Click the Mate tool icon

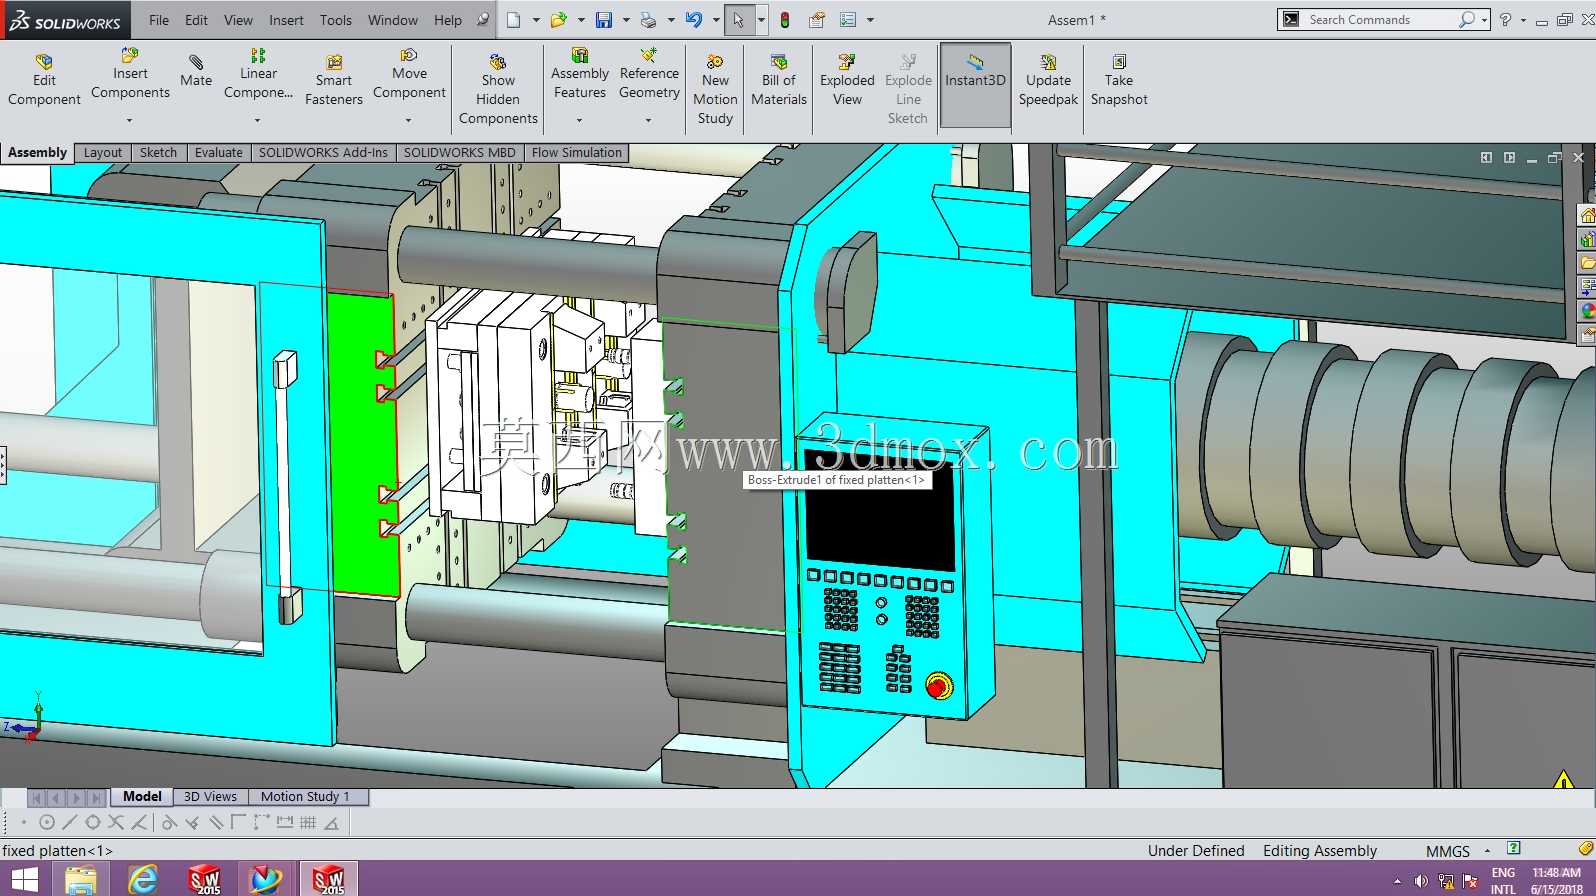(x=196, y=62)
